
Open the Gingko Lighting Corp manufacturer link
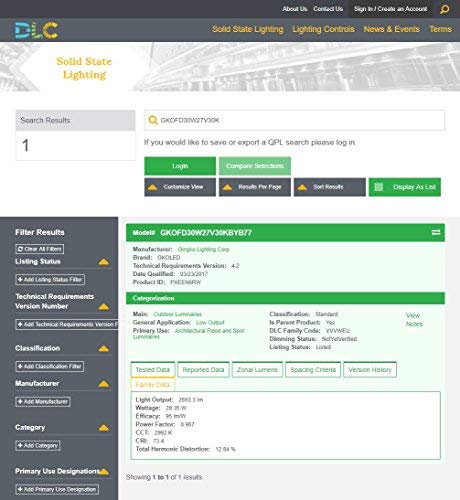(204, 249)
